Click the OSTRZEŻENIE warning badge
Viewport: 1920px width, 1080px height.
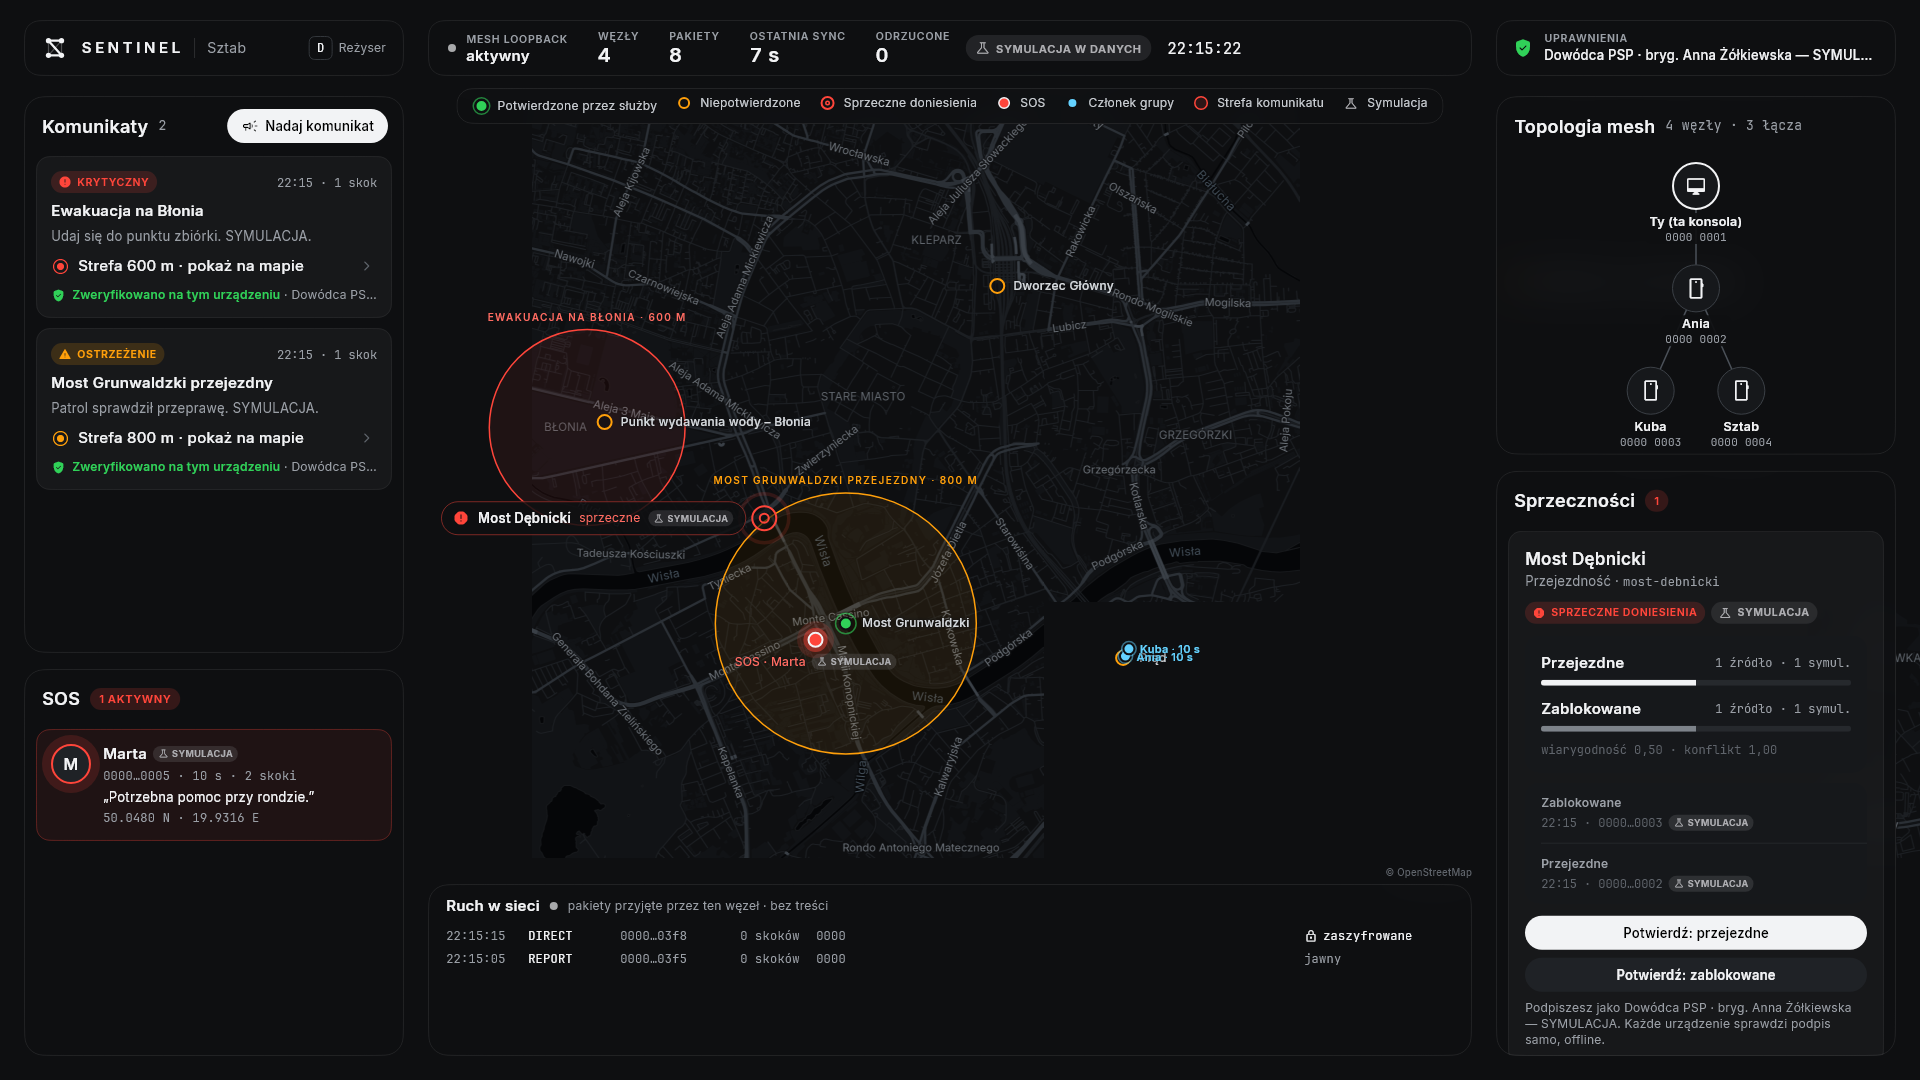coord(107,354)
